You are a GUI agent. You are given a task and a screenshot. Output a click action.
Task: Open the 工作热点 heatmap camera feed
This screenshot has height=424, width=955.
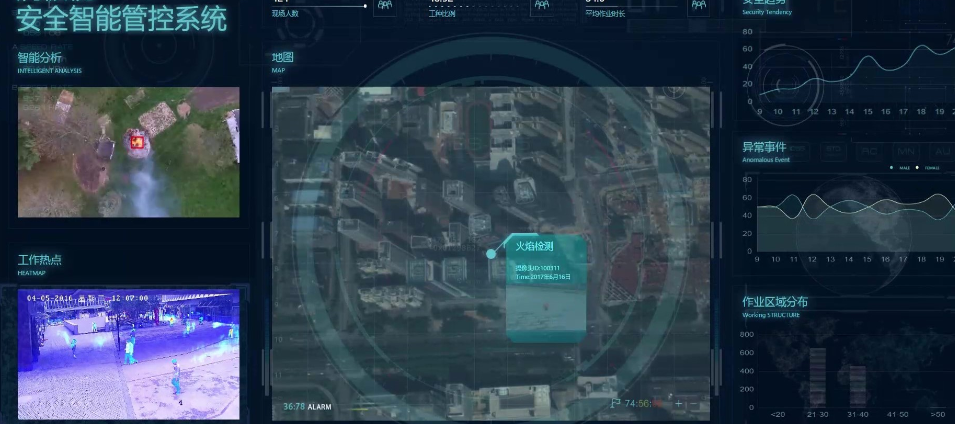(x=129, y=355)
